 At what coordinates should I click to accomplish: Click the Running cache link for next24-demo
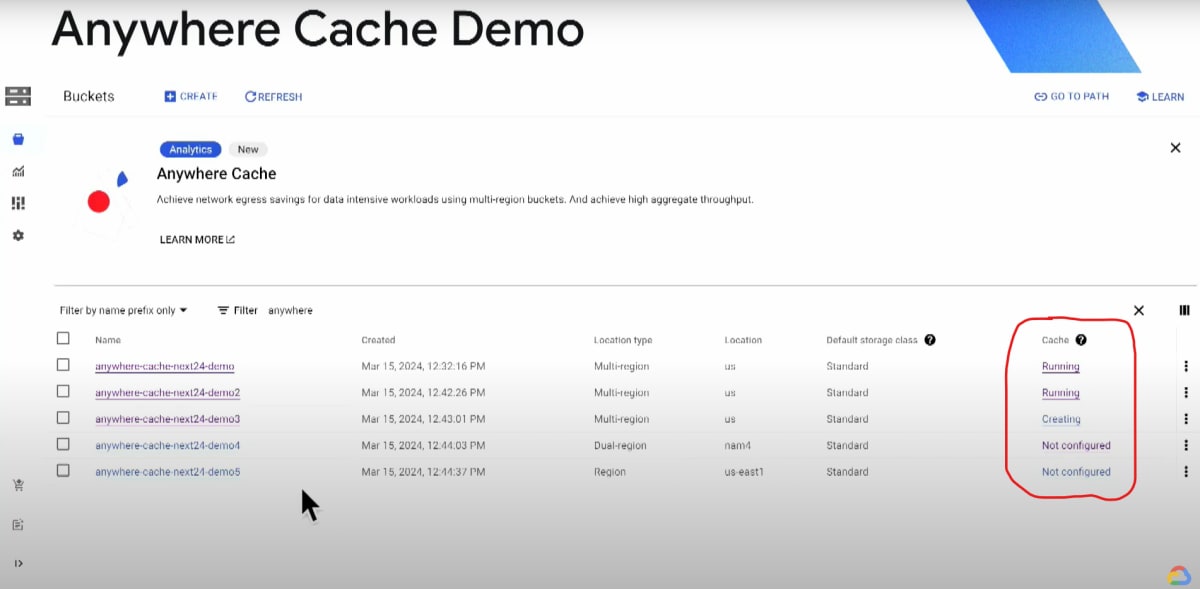[1060, 367]
